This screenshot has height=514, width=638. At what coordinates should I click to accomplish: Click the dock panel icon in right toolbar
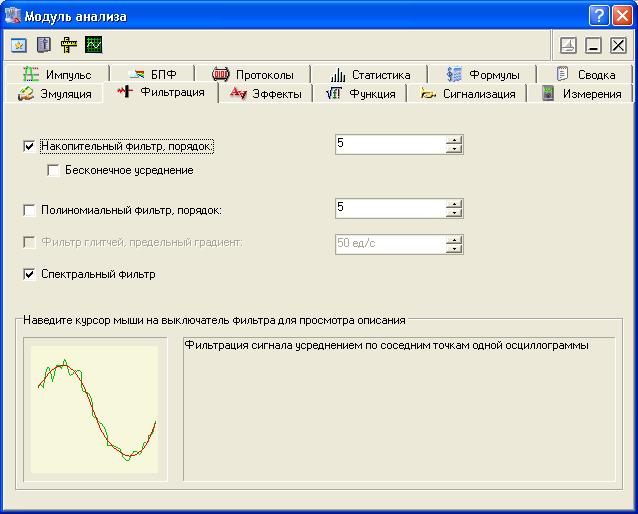tap(568, 45)
